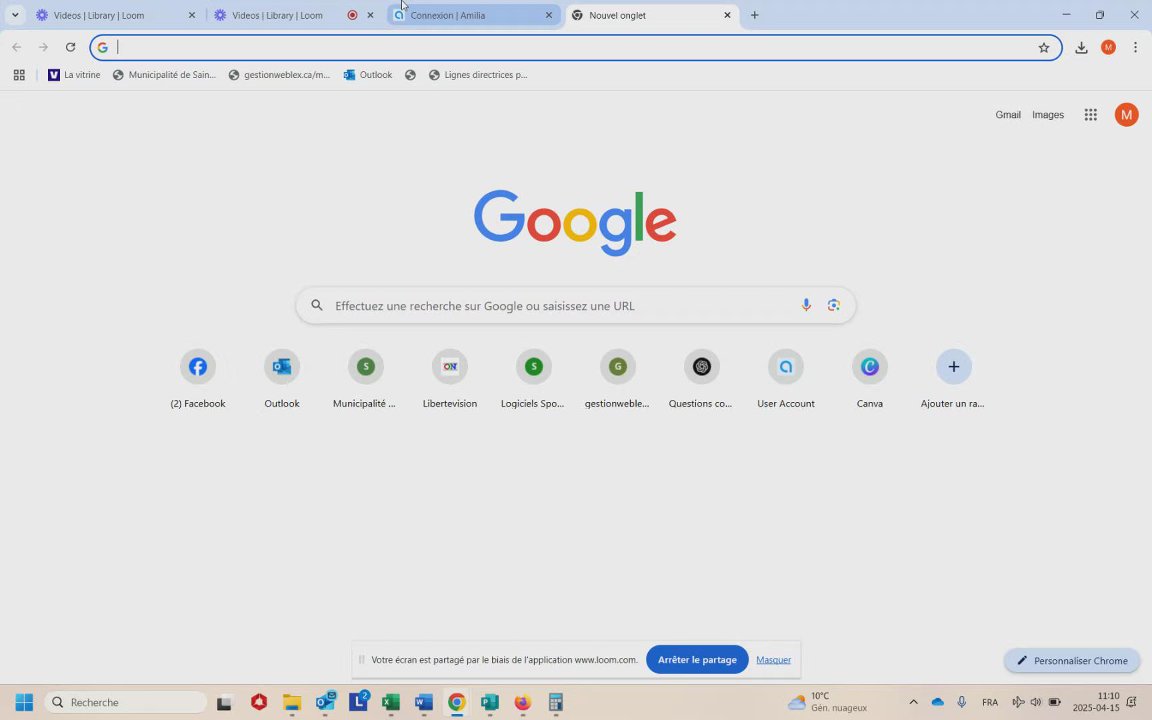Open the unlabeled globe bookmark
Viewport: 1152px width, 720px height.
411,75
